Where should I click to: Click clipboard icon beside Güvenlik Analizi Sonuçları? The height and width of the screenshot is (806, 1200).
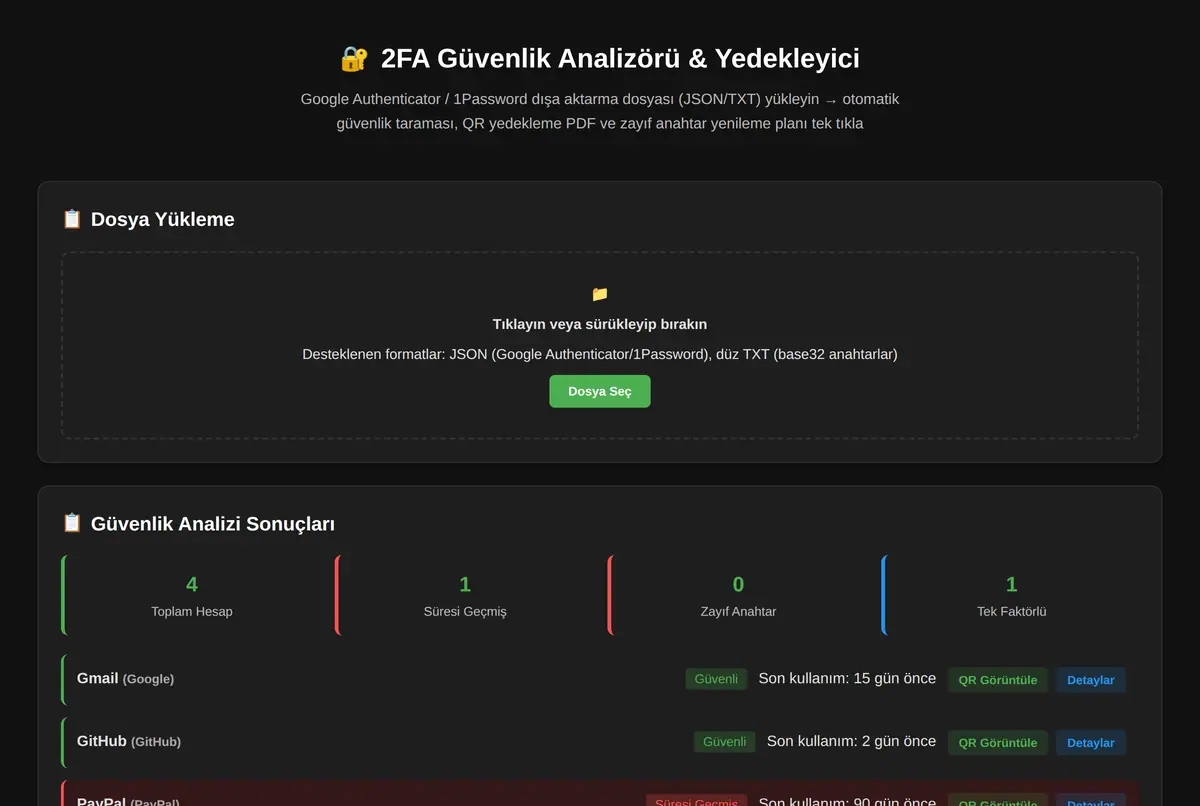(72, 523)
